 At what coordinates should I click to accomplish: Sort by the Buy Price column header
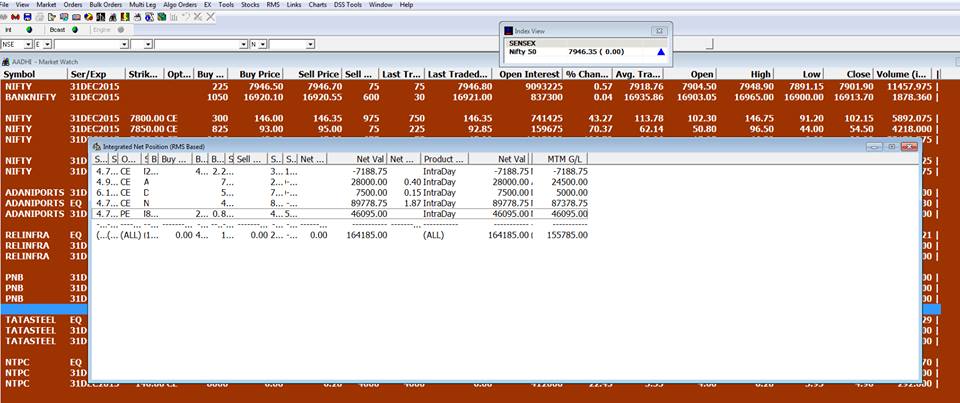click(256, 74)
